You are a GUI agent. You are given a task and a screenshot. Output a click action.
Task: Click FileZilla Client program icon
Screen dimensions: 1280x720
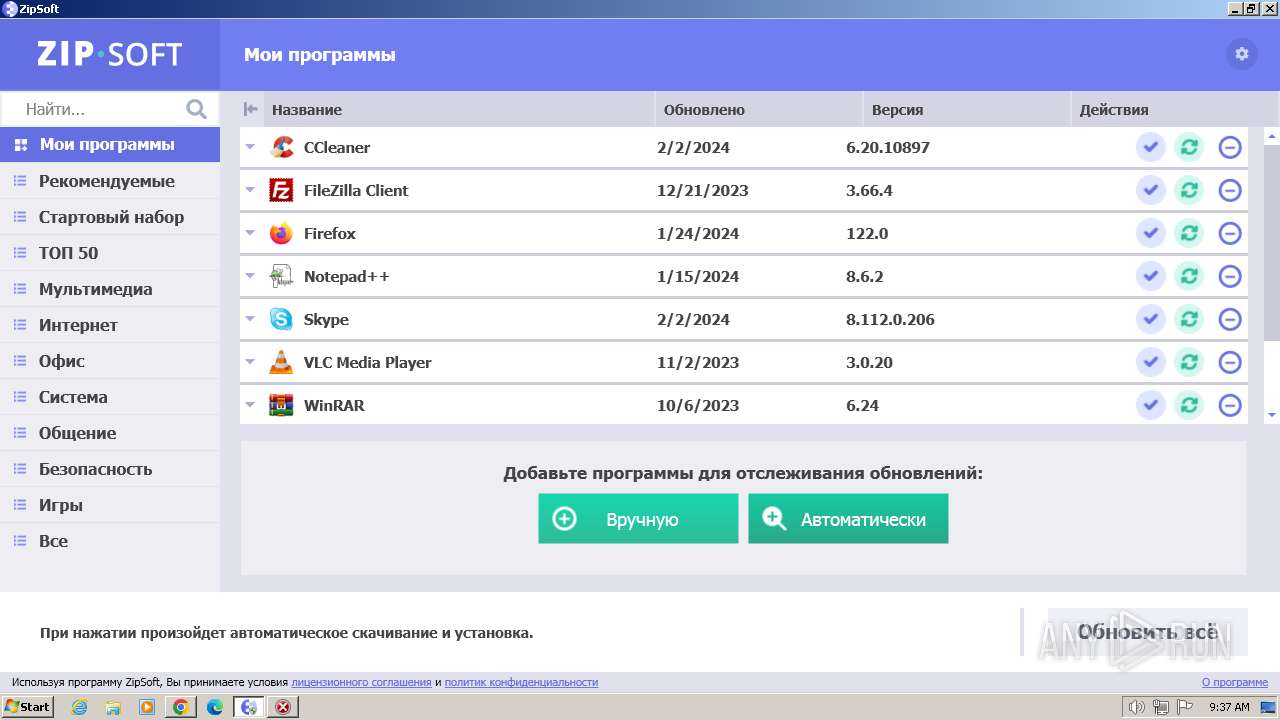coord(282,190)
